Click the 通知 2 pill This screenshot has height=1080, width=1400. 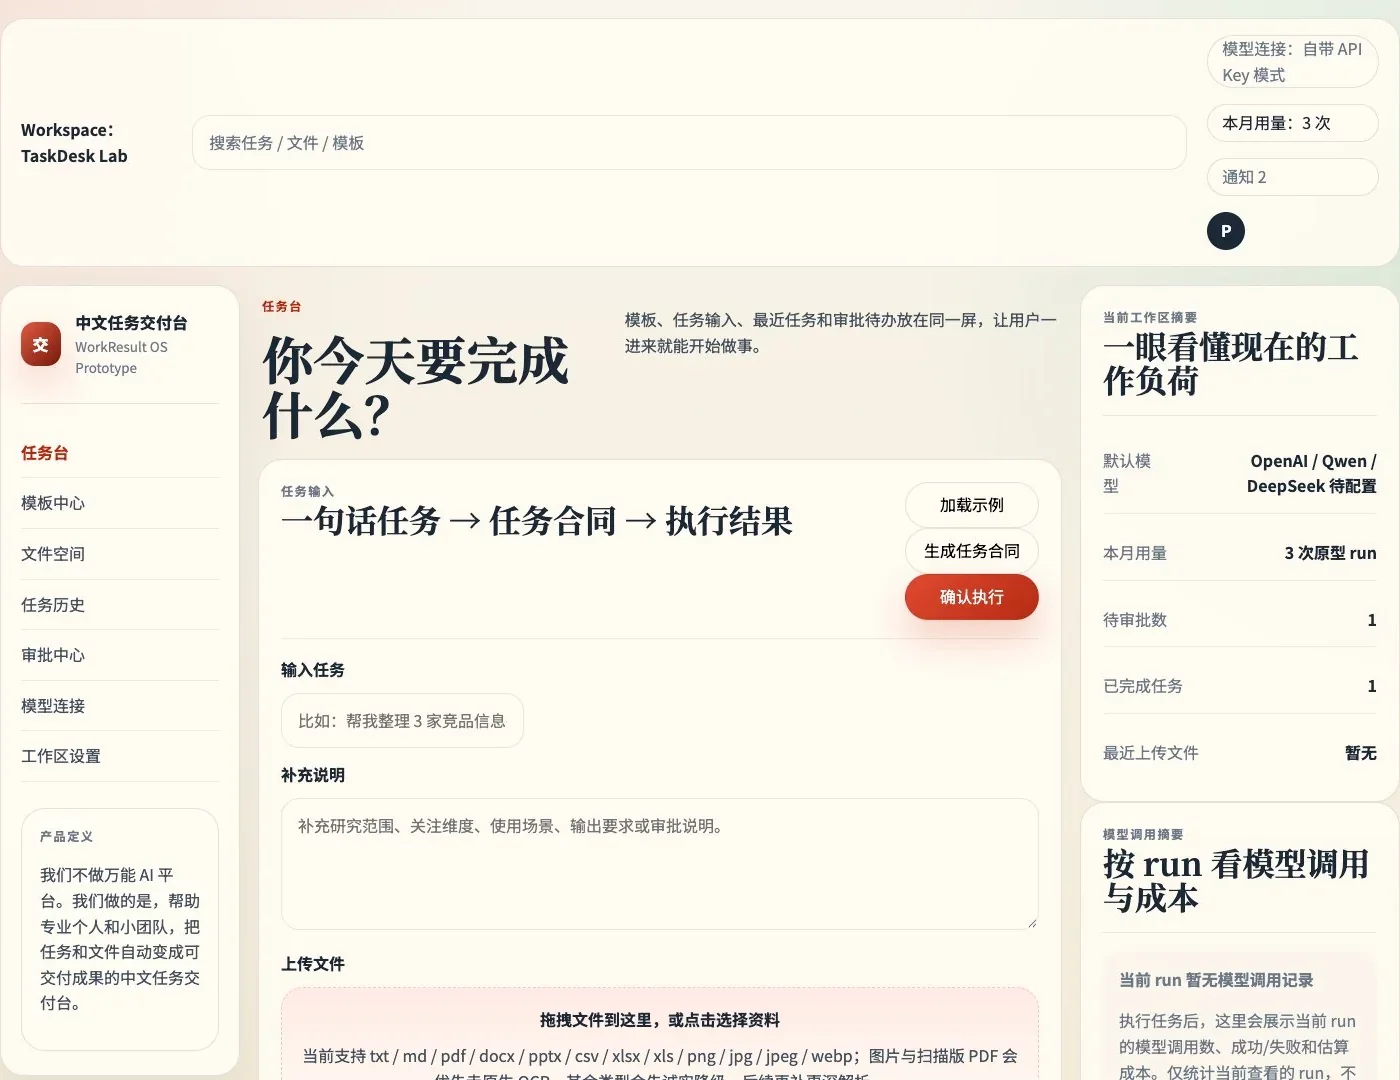tap(1292, 177)
